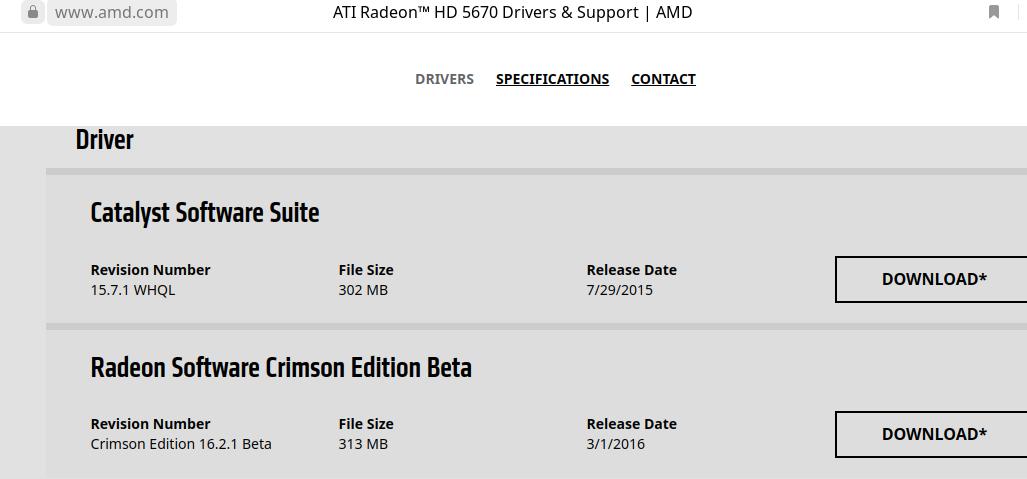Go to the CONTACT tab
1027x479 pixels.
(663, 79)
